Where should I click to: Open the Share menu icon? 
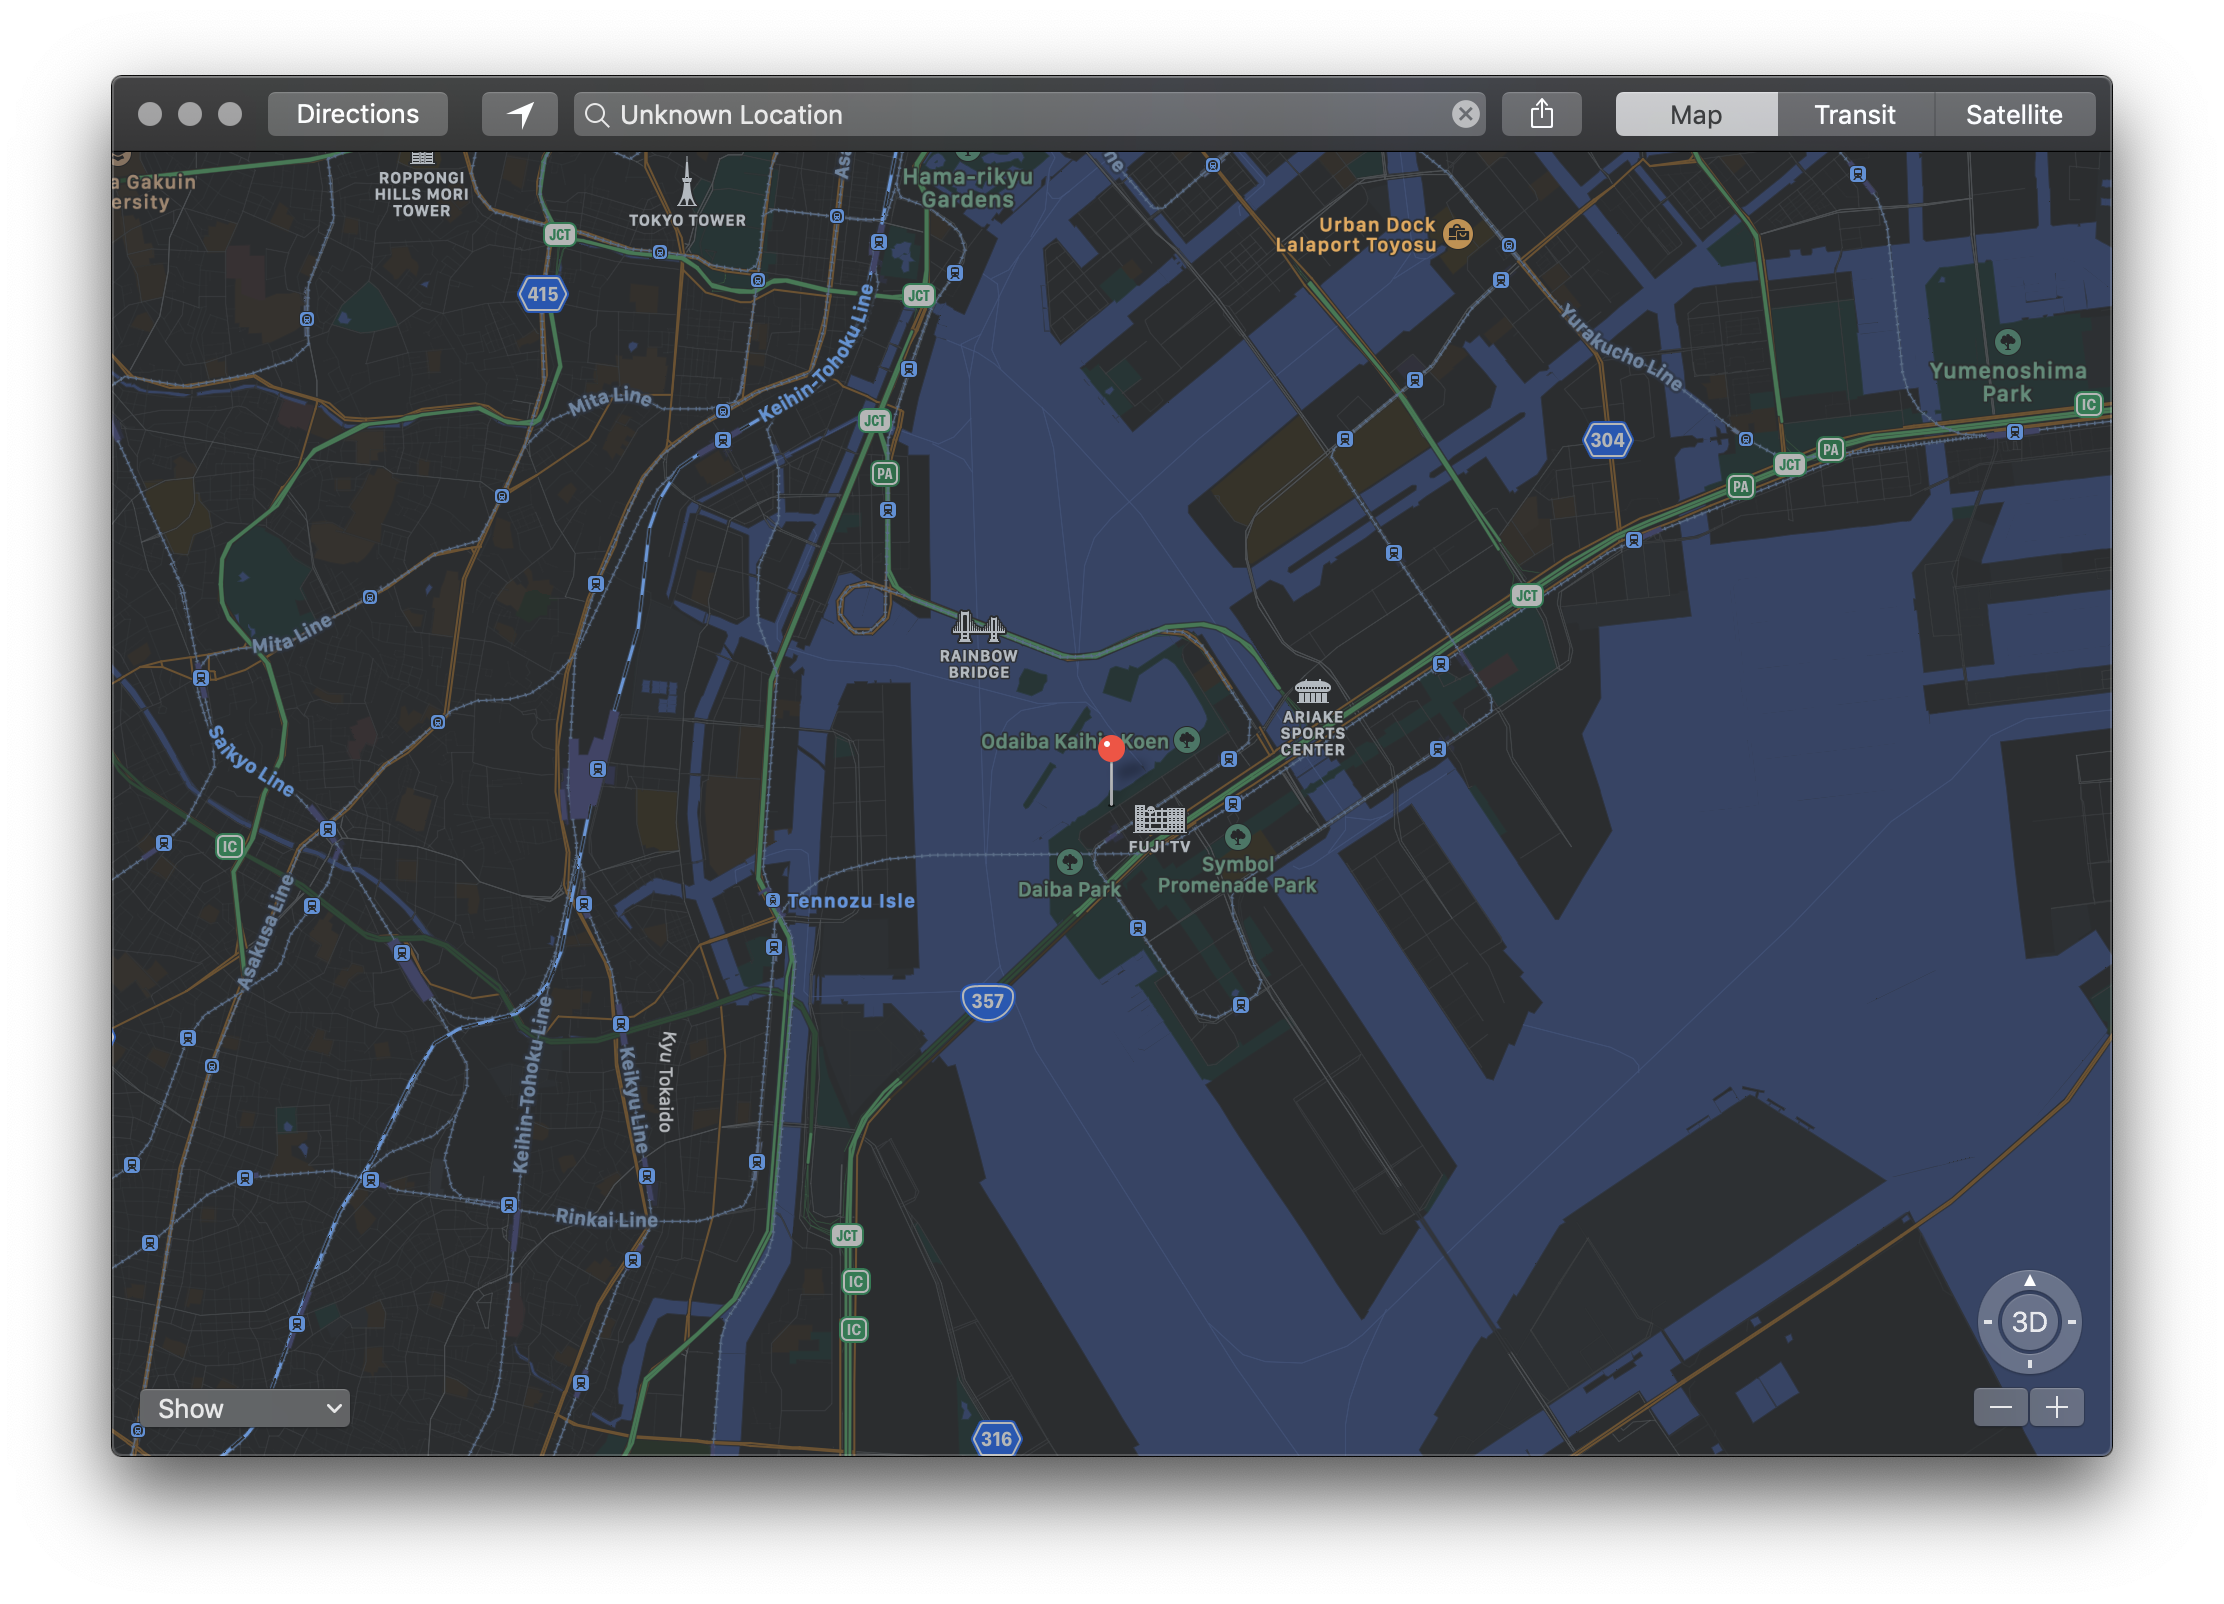(1541, 114)
